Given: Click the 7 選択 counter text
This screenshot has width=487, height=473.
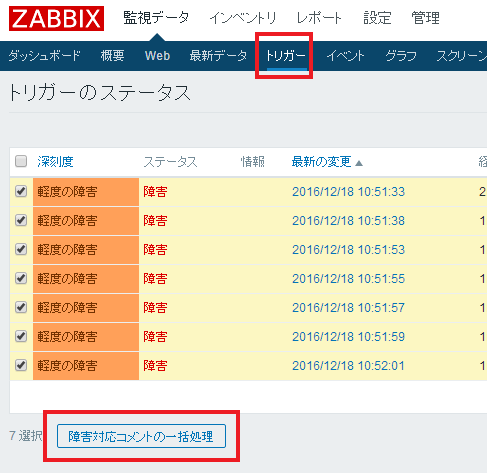Looking at the screenshot, I should point(26,436).
